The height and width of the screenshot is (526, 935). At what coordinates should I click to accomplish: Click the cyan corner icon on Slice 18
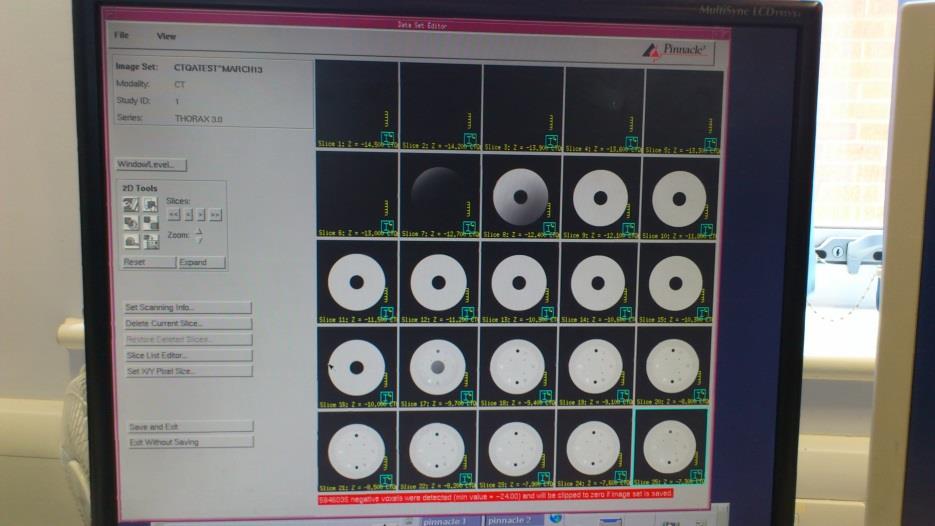[x=546, y=395]
